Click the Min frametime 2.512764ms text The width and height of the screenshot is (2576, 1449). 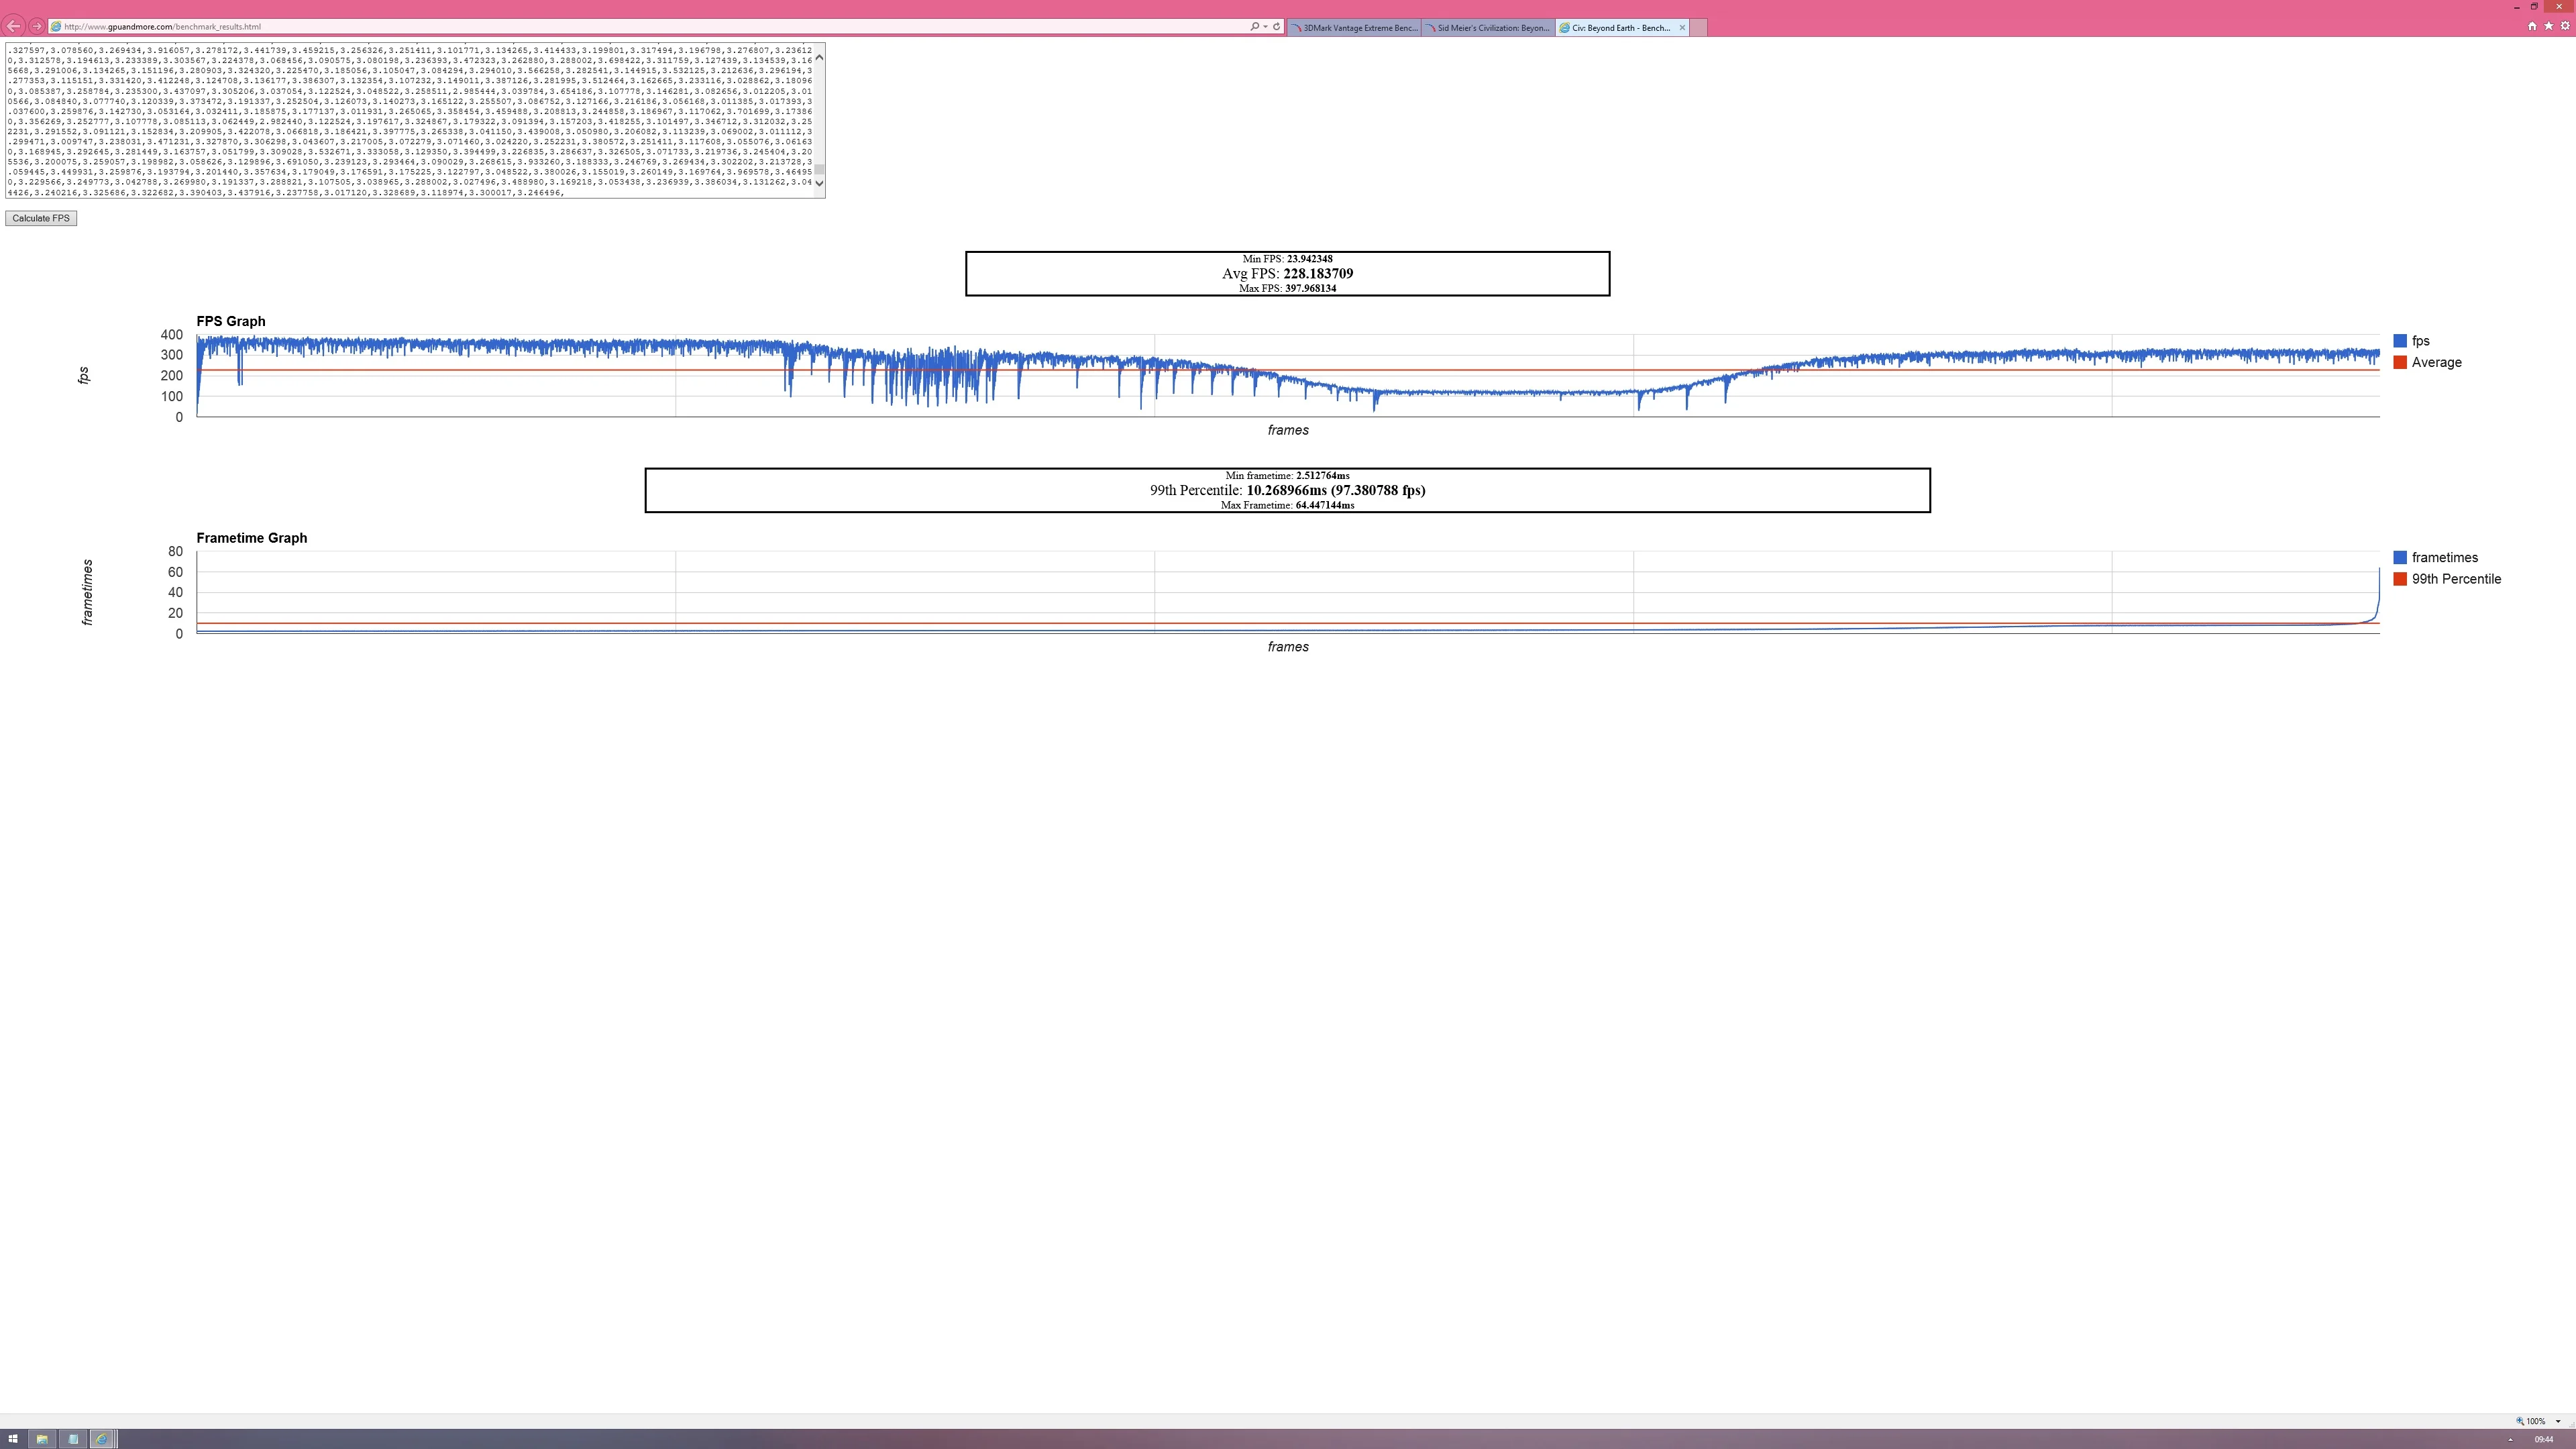1287,476
